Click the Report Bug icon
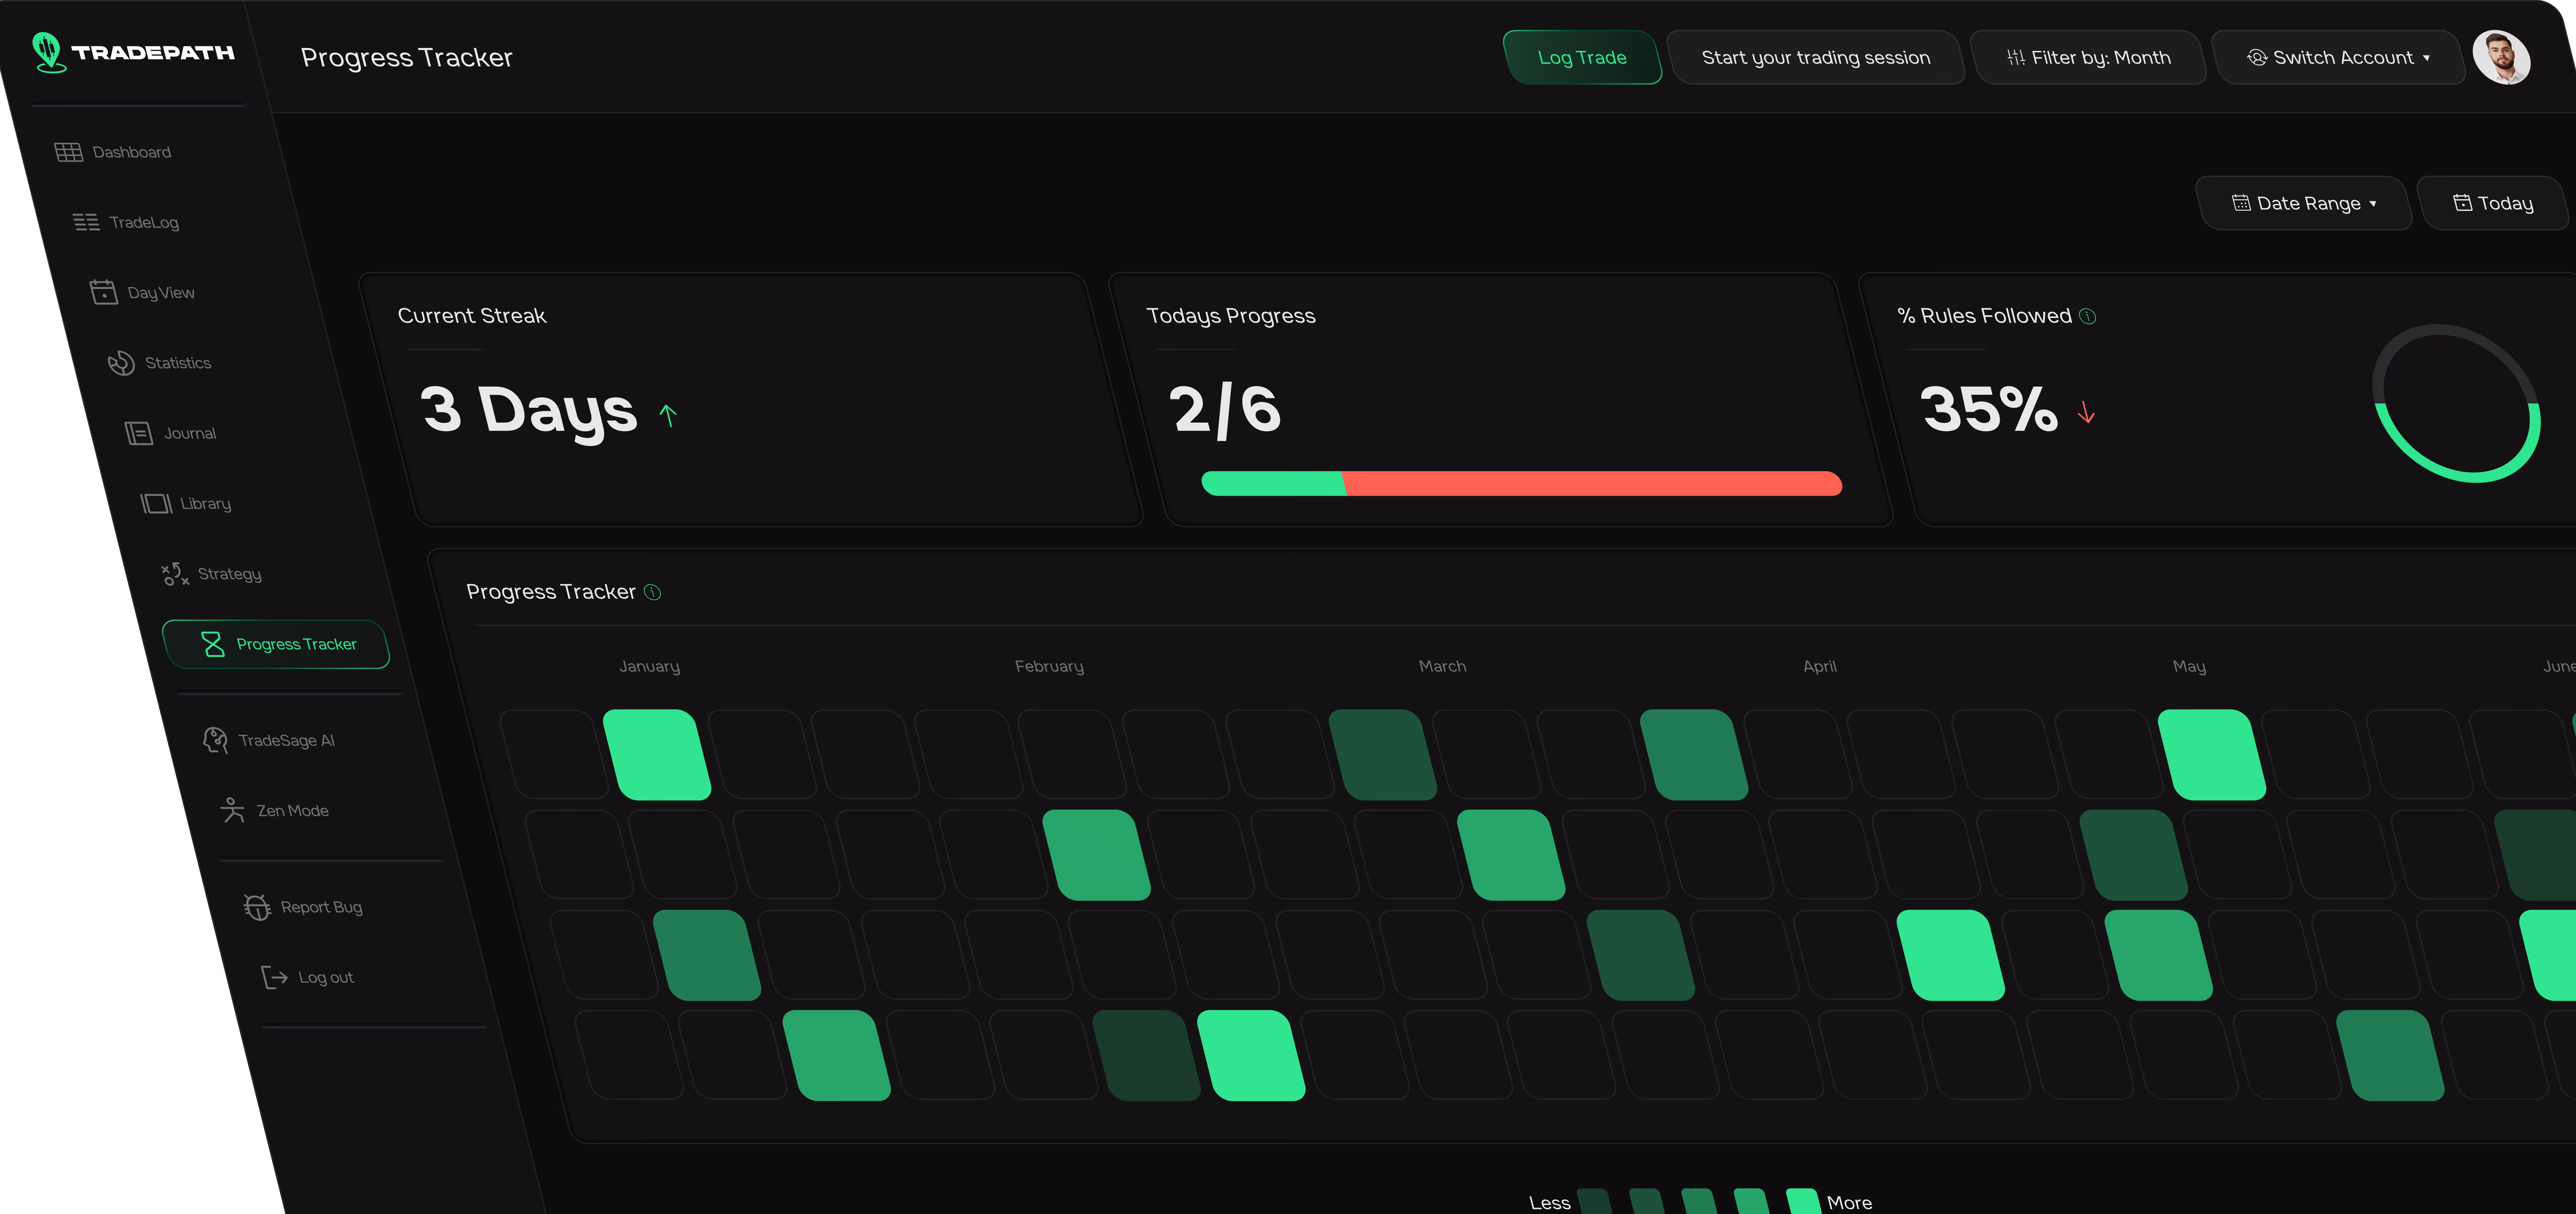The image size is (2576, 1214). pos(257,907)
